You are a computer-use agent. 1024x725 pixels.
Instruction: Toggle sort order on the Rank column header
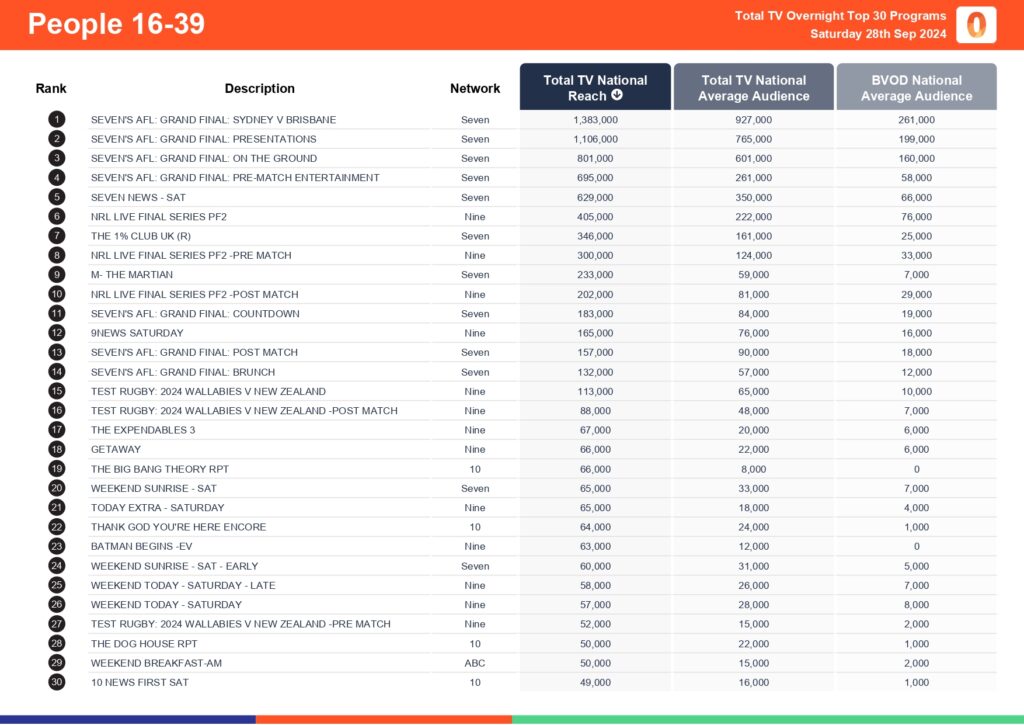pos(51,88)
